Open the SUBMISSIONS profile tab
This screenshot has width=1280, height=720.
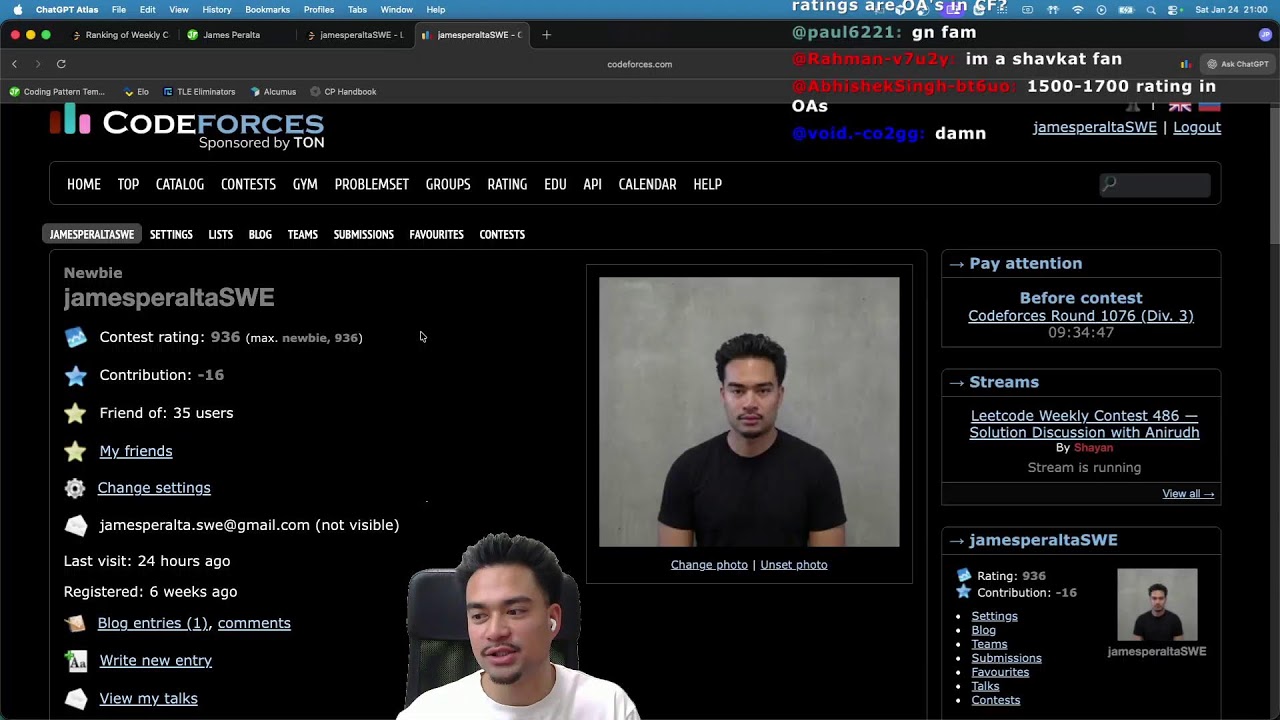363,235
